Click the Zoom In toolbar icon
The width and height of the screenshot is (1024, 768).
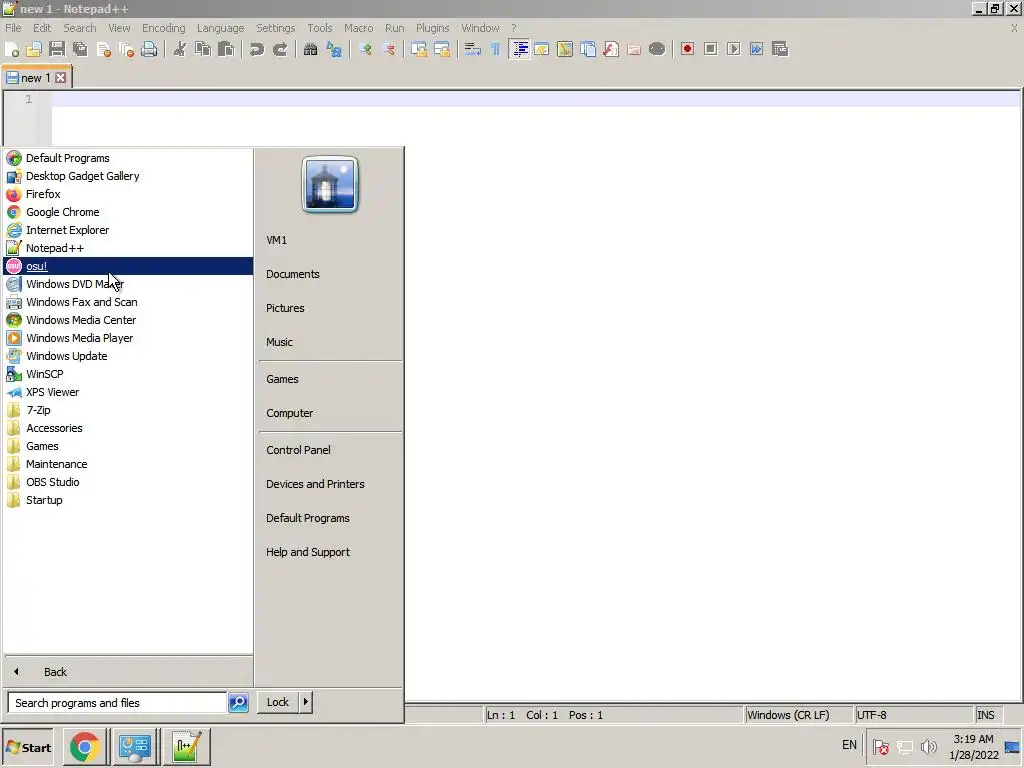pyautogui.click(x=365, y=50)
